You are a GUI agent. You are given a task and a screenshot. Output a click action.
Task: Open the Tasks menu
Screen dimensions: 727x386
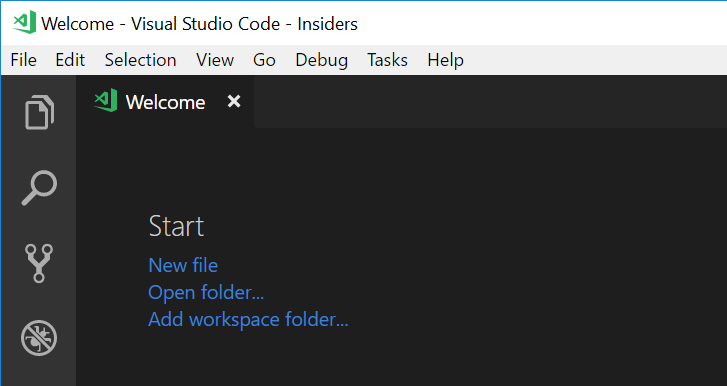click(388, 60)
